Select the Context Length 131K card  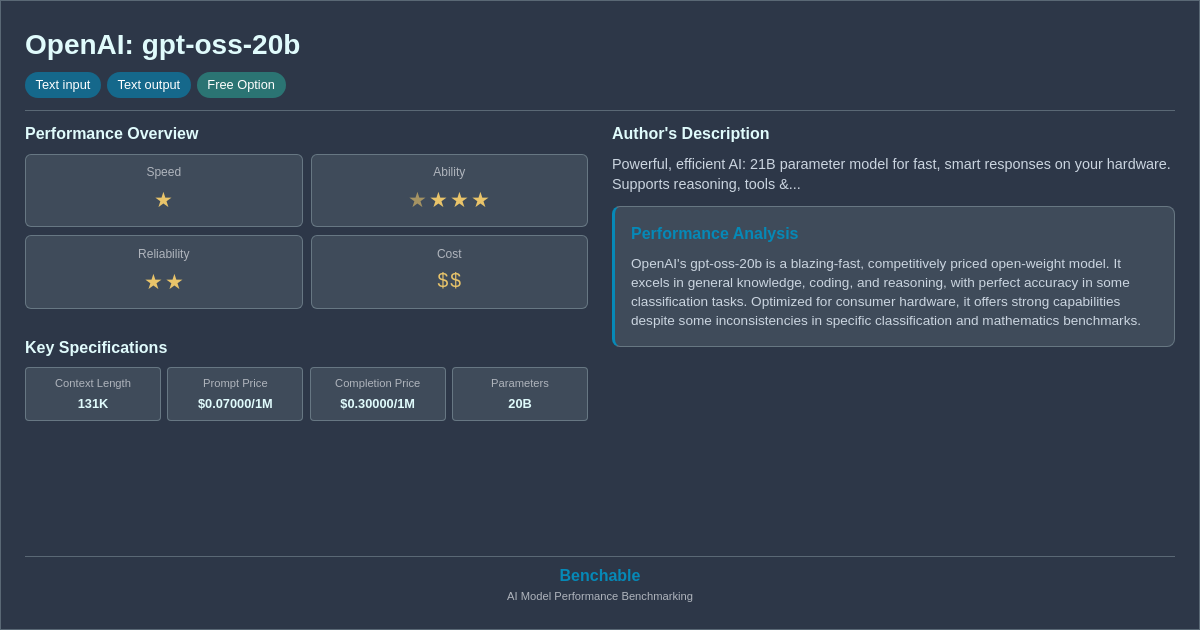coord(92,394)
